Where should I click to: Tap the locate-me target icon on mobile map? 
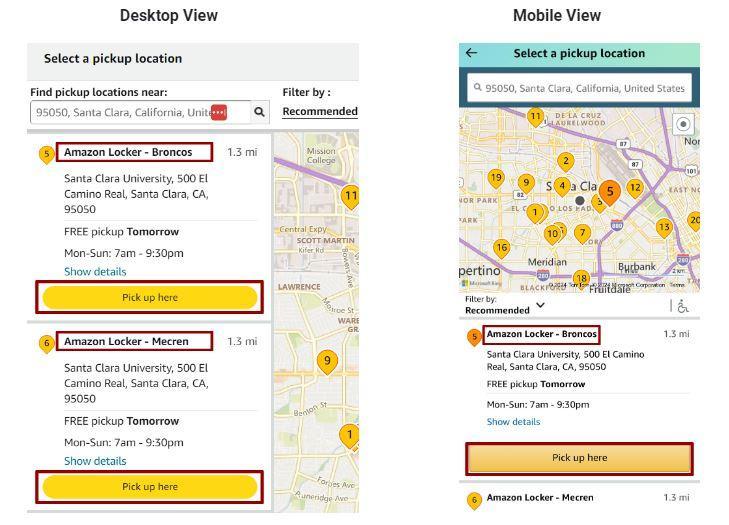coord(683,124)
